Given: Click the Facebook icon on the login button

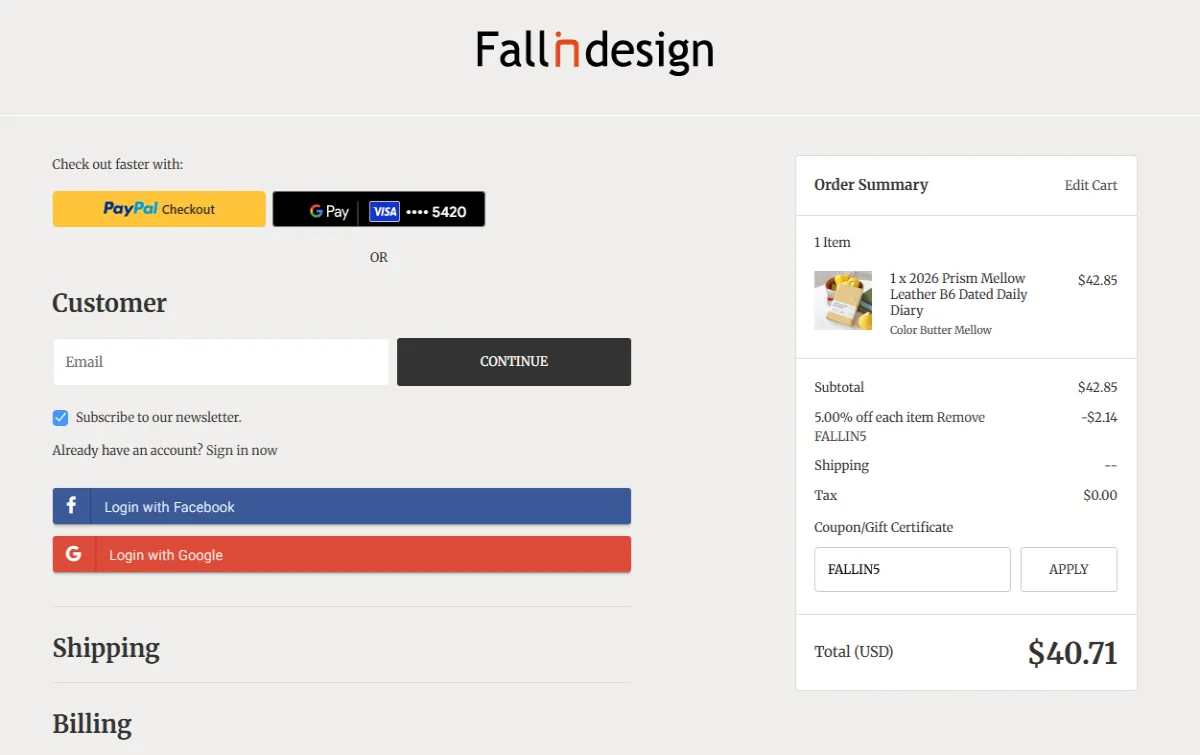Looking at the screenshot, I should tap(71, 506).
